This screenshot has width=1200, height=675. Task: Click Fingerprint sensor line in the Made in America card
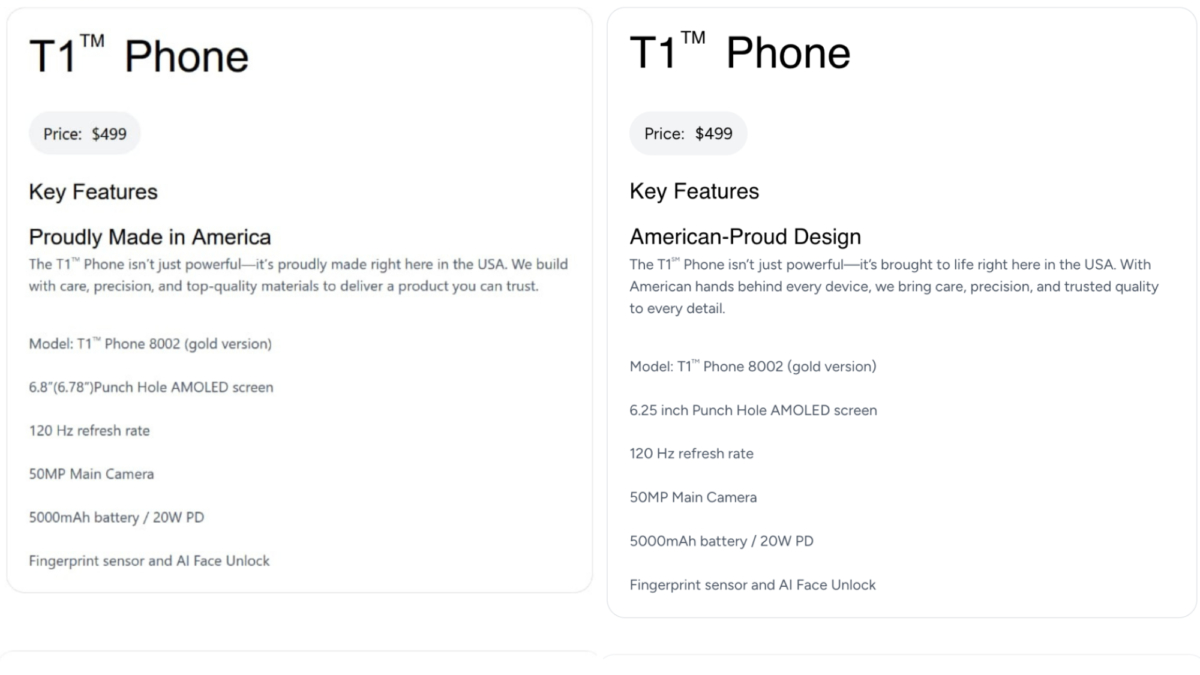coord(149,561)
